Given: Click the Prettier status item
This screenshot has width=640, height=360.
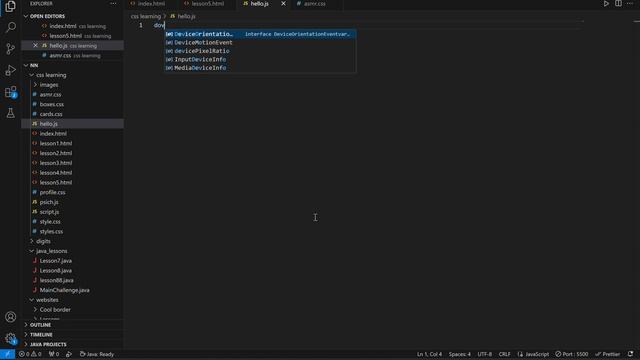Looking at the screenshot, I should [x=607, y=354].
